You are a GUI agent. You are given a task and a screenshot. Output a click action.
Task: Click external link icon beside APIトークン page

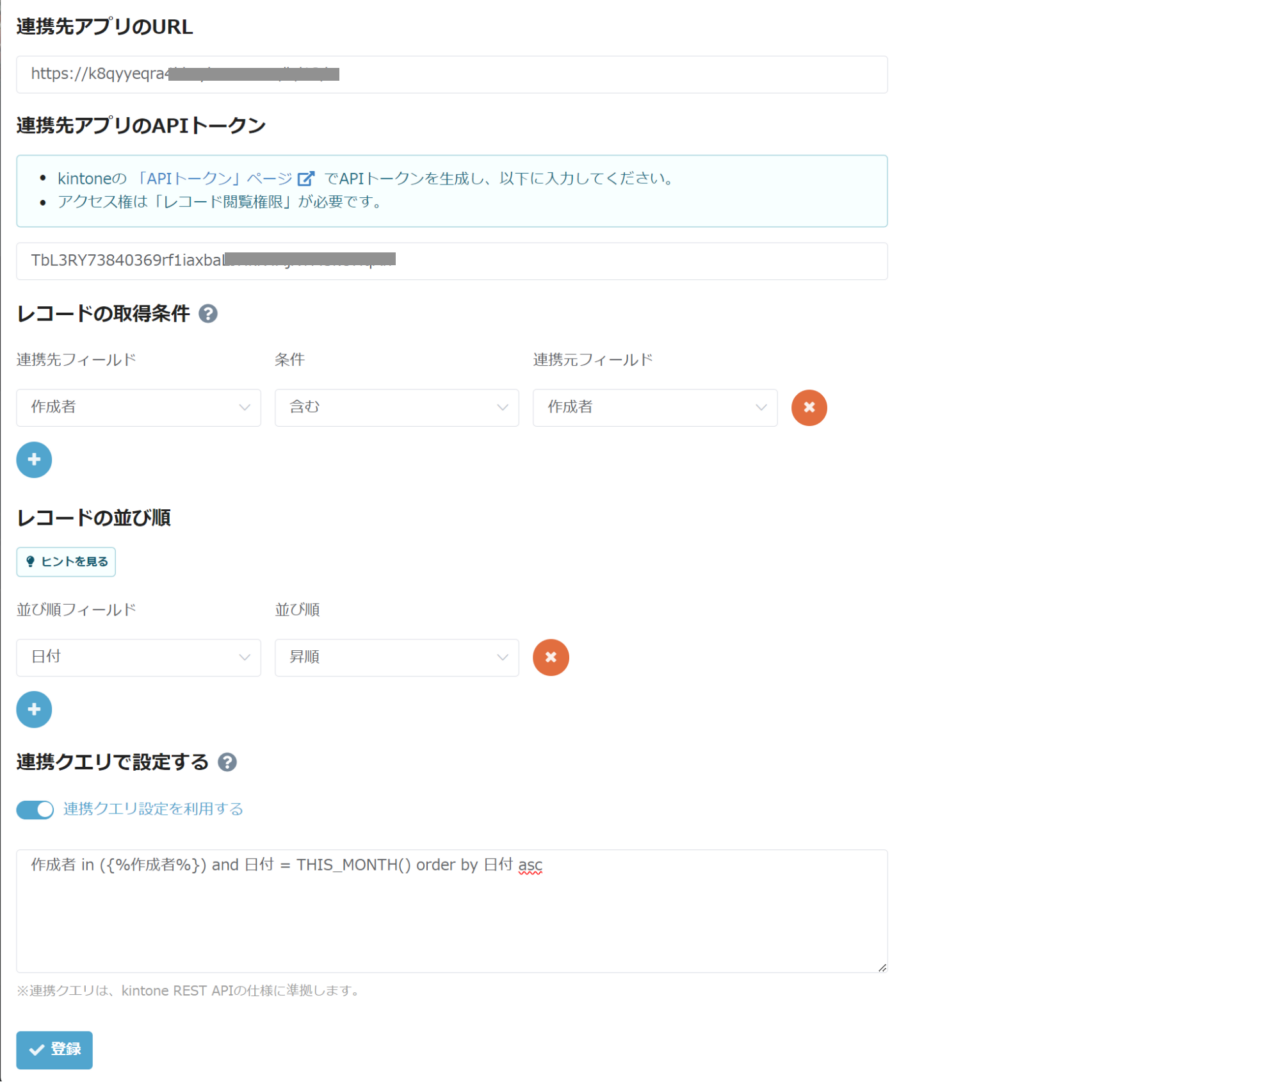[x=306, y=179]
